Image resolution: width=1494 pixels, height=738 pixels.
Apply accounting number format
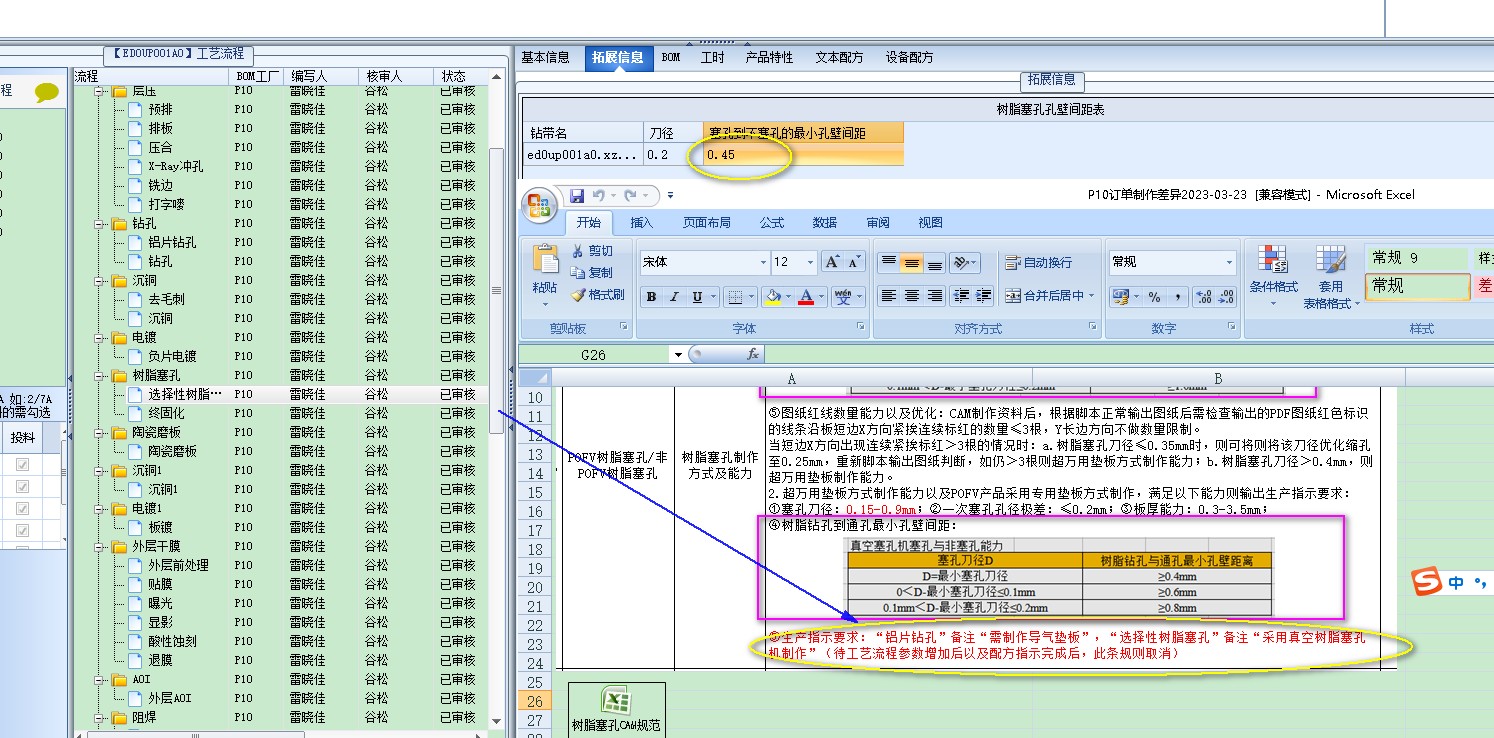coord(1120,297)
